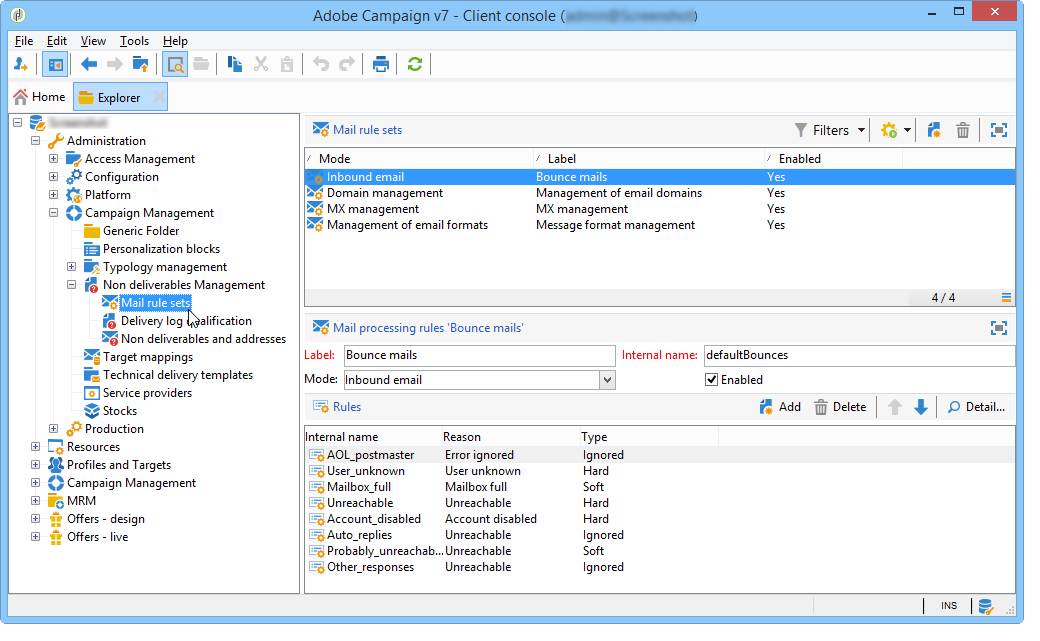Click the green refresh toolbar icon

tap(415, 64)
